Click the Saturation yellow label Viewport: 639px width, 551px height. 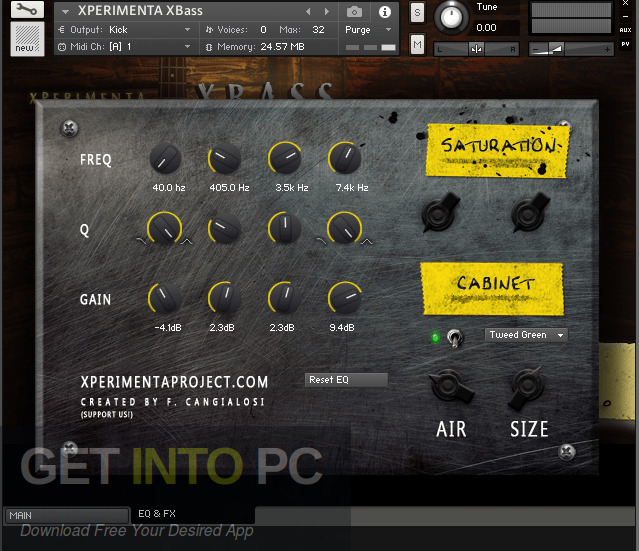tap(498, 151)
